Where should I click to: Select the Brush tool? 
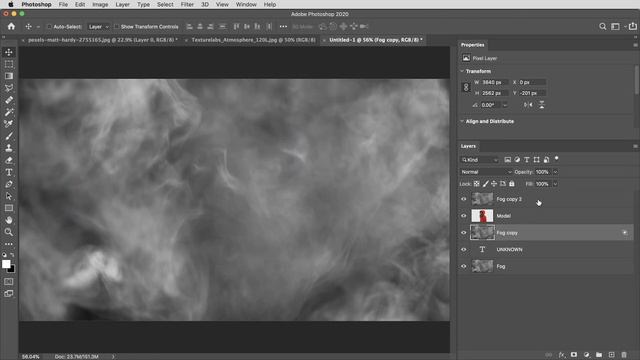(9, 136)
